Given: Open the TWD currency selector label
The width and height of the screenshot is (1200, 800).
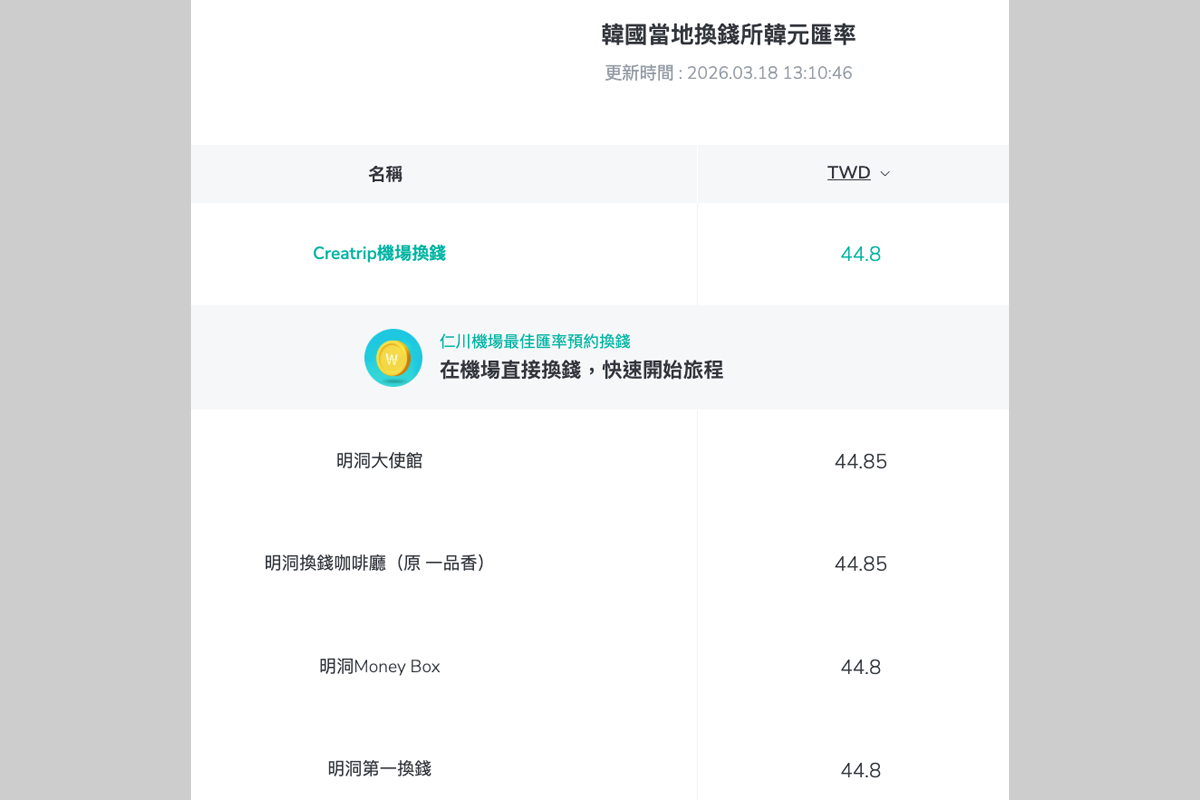Looking at the screenshot, I should [848, 173].
